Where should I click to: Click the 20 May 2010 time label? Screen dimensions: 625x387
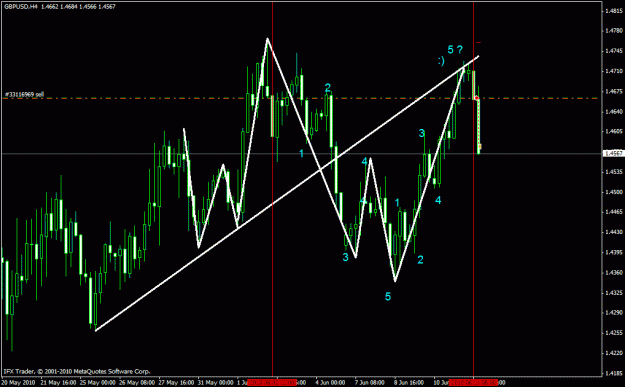click(x=19, y=383)
